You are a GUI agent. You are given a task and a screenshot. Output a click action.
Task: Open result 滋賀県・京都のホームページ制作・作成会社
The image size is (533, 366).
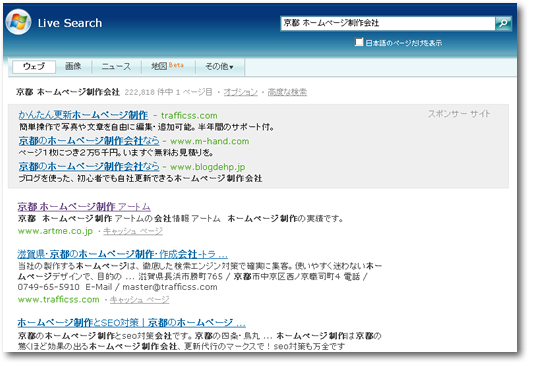coord(122,254)
